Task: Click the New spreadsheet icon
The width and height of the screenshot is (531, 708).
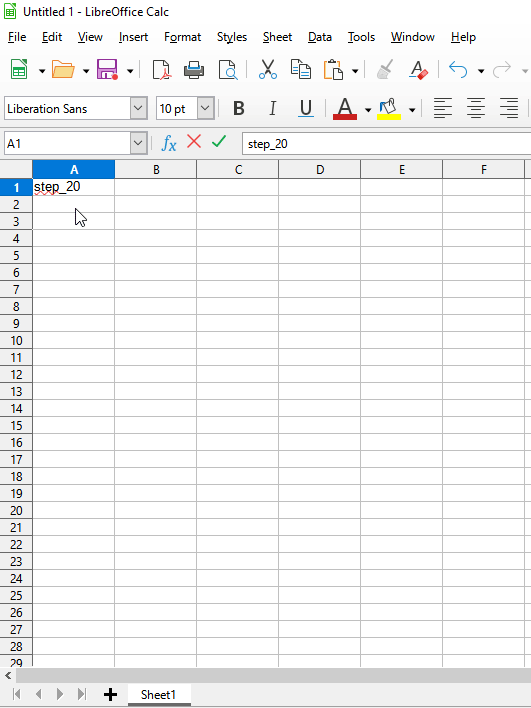Action: (19, 70)
